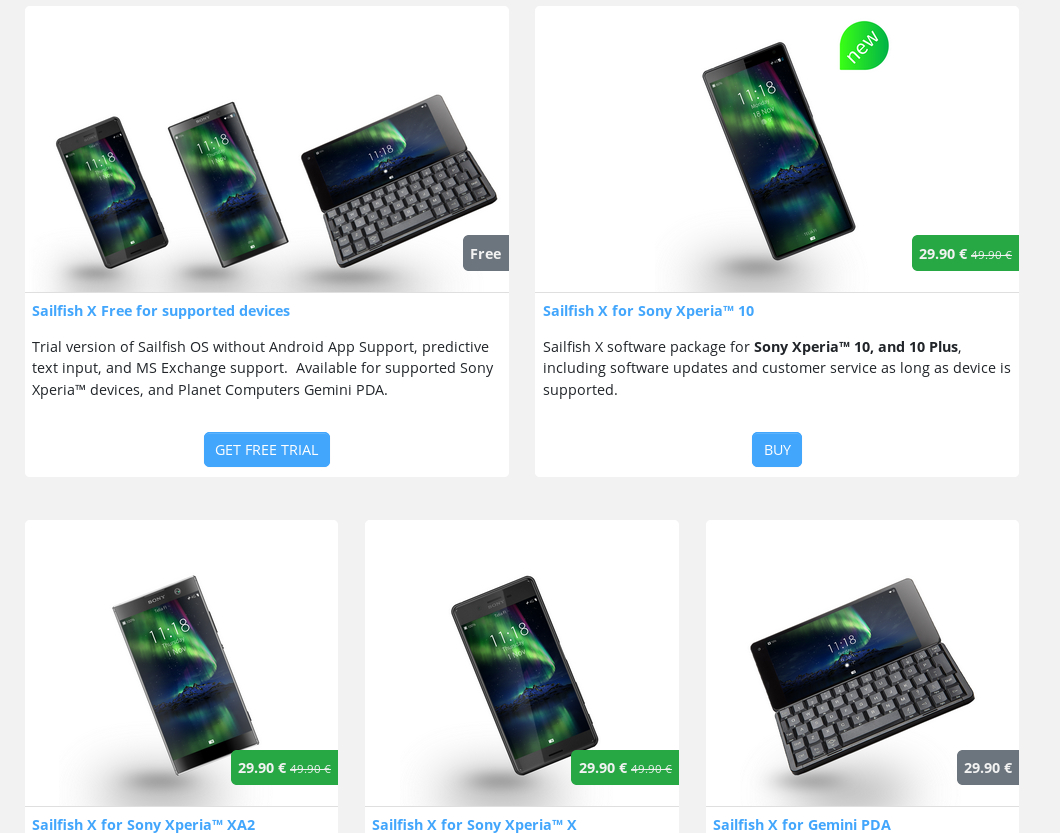Viewport: 1060px width, 833px height.
Task: Click the Gemini PDA gray 29.90 € badge
Action: 988,767
